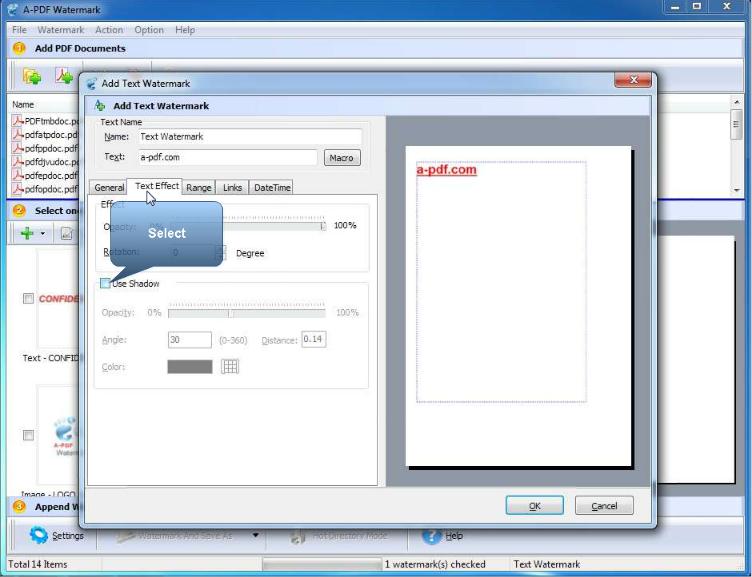This screenshot has width=752, height=577.
Task: Open the Watermark And Save As dropdown arrow
Action: coord(256,535)
